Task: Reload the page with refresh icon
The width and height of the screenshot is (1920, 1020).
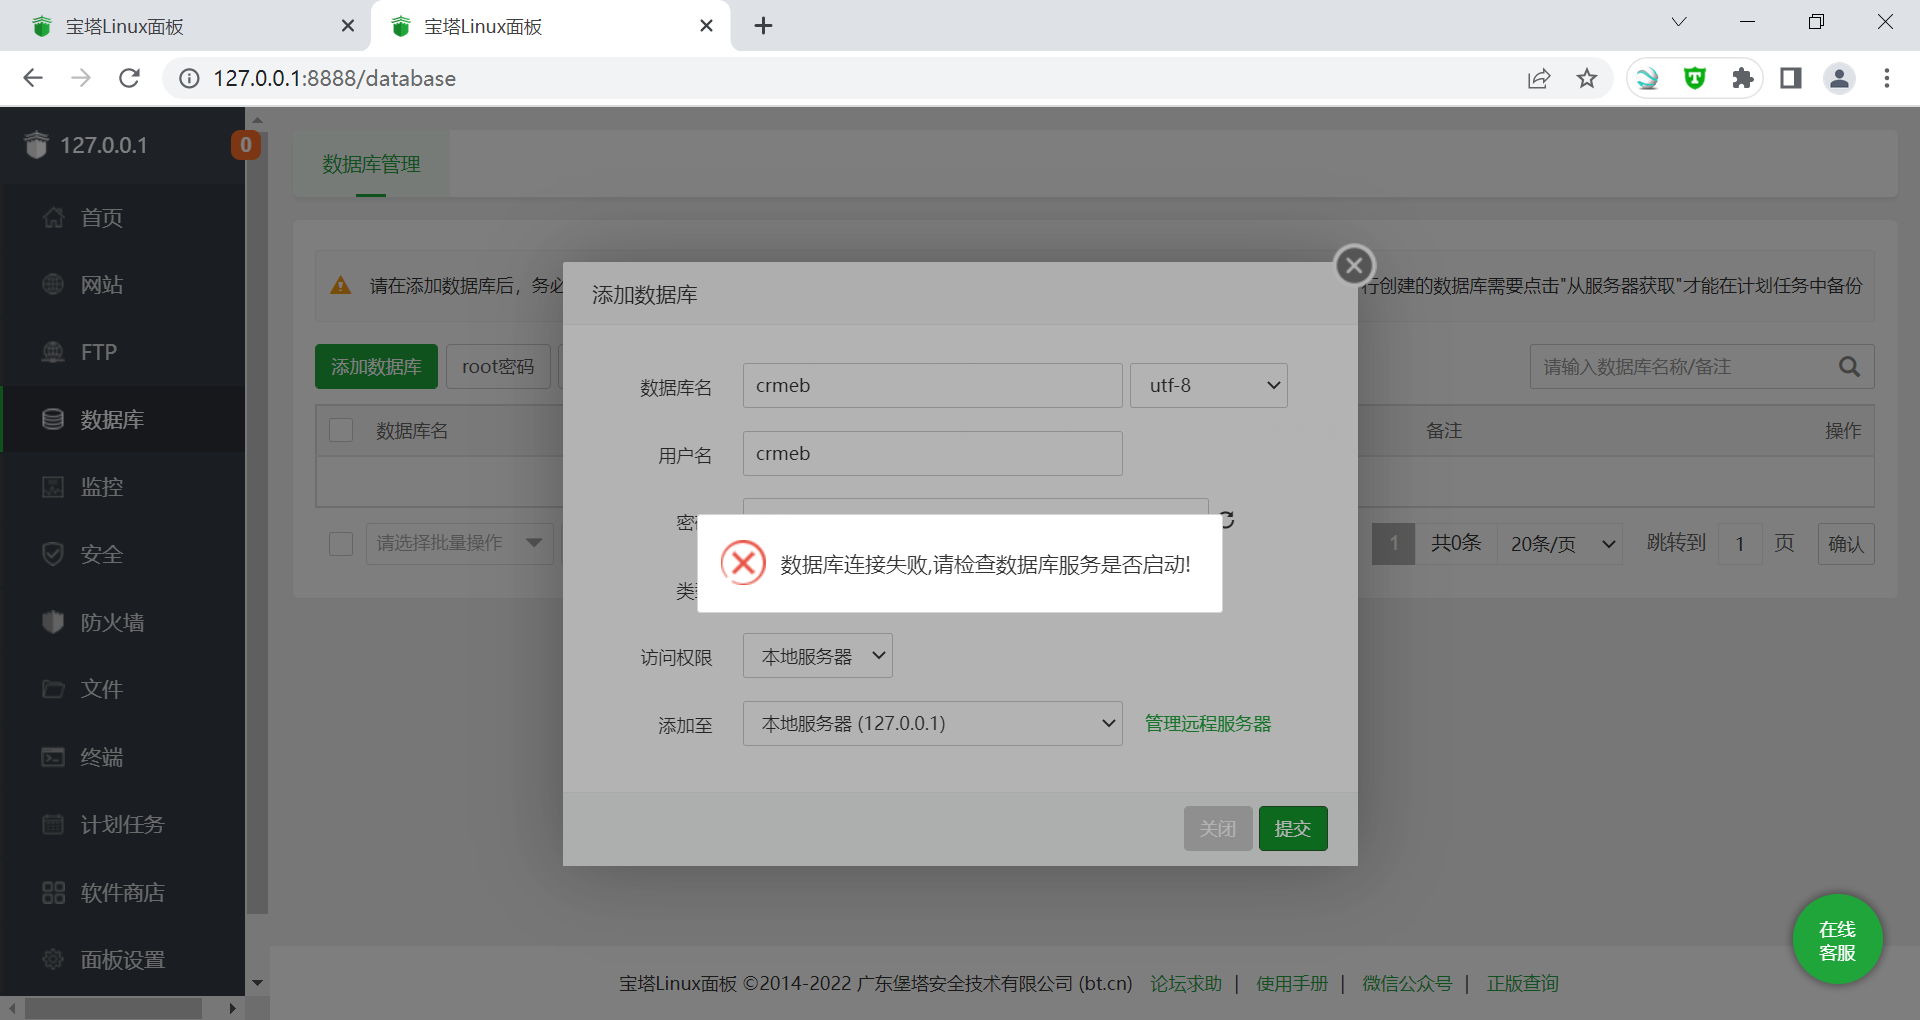Action: [129, 78]
